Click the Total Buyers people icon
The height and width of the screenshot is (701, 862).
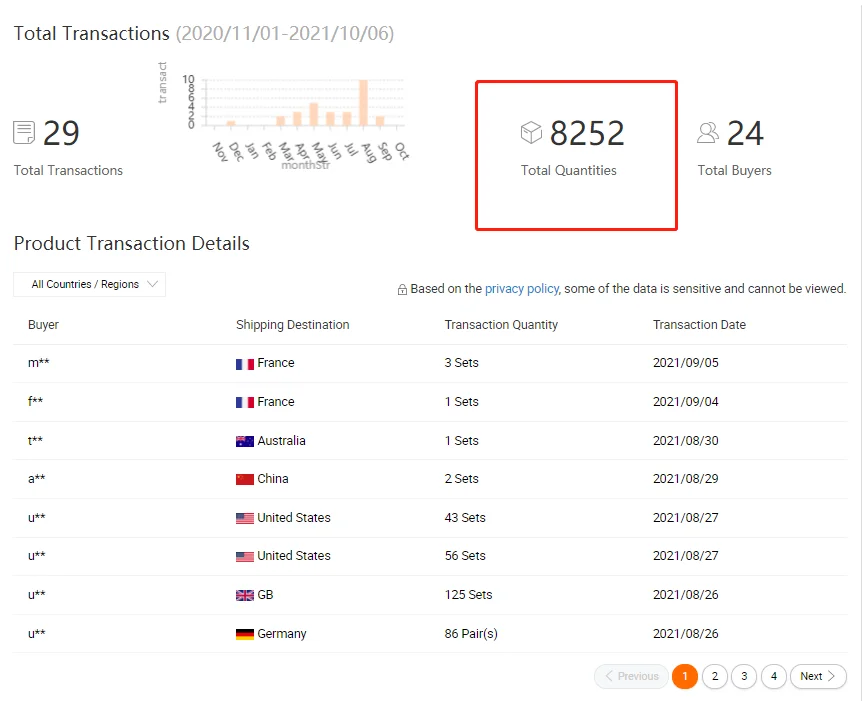(708, 133)
